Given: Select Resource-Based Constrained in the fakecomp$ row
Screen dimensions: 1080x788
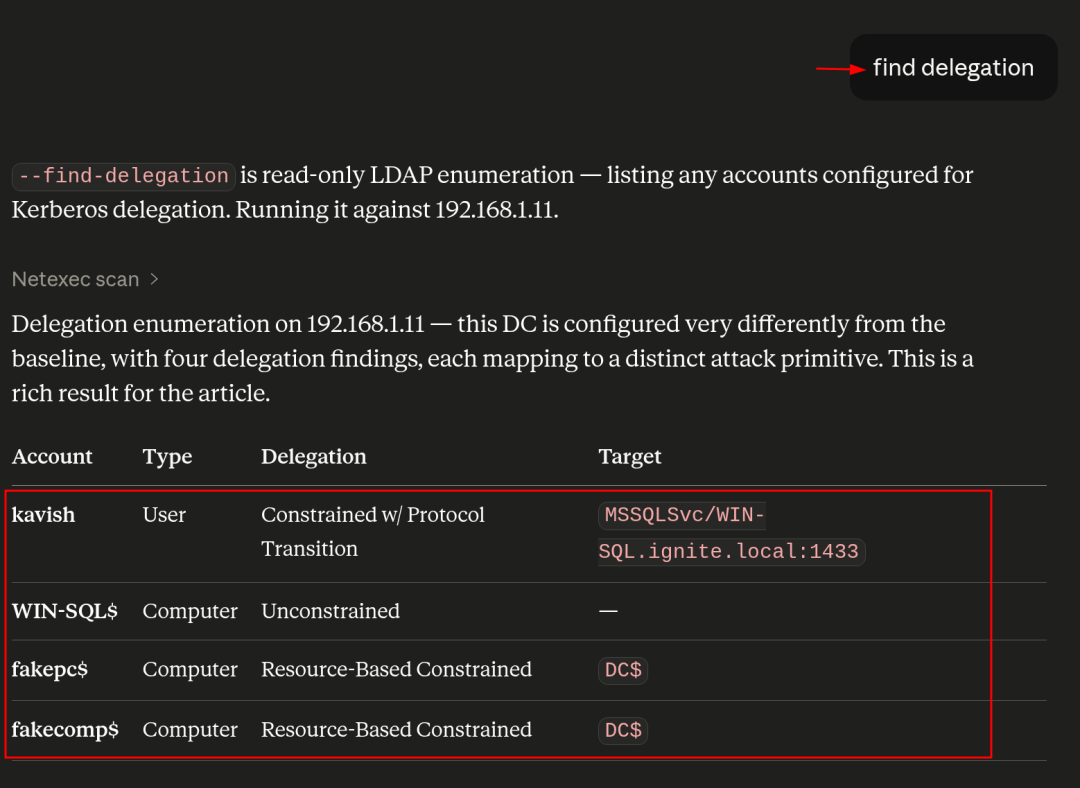Looking at the screenshot, I should (x=397, y=729).
